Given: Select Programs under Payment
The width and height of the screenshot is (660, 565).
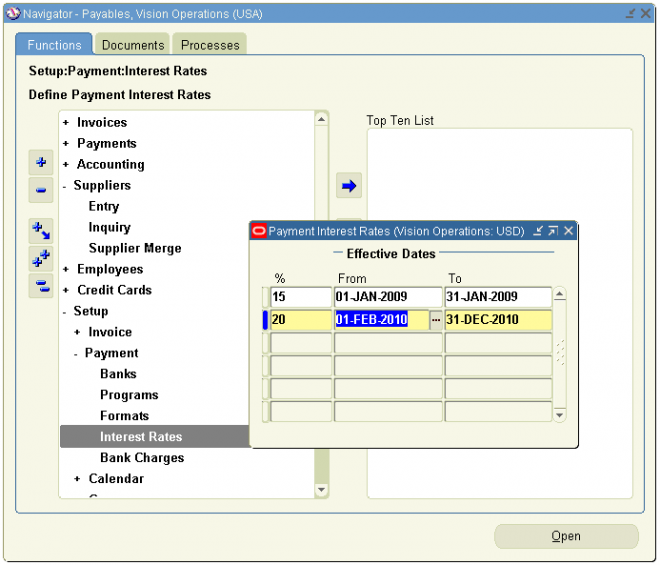Looking at the screenshot, I should click(129, 395).
